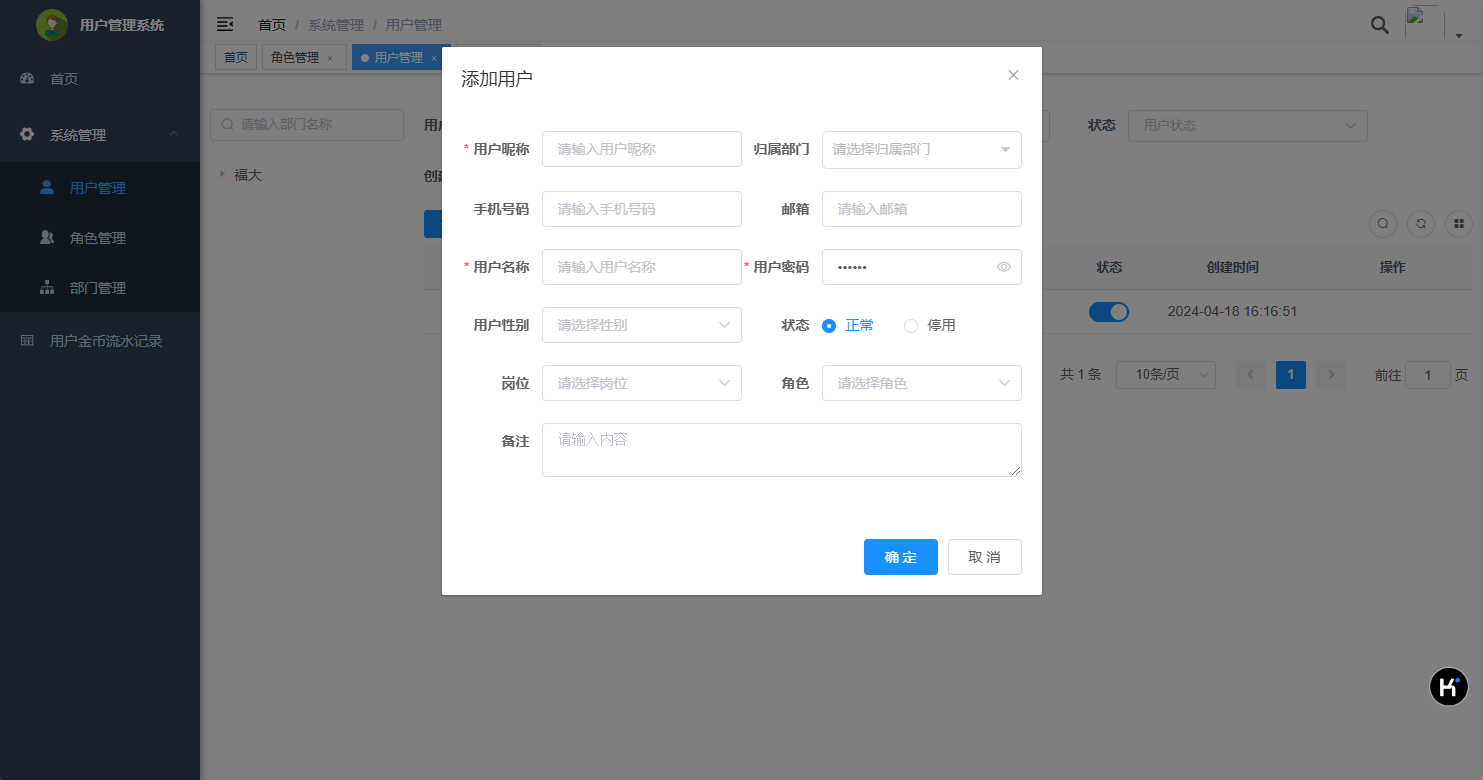Focus the department name search box
Image resolution: width=1483 pixels, height=780 pixels.
pyautogui.click(x=307, y=125)
